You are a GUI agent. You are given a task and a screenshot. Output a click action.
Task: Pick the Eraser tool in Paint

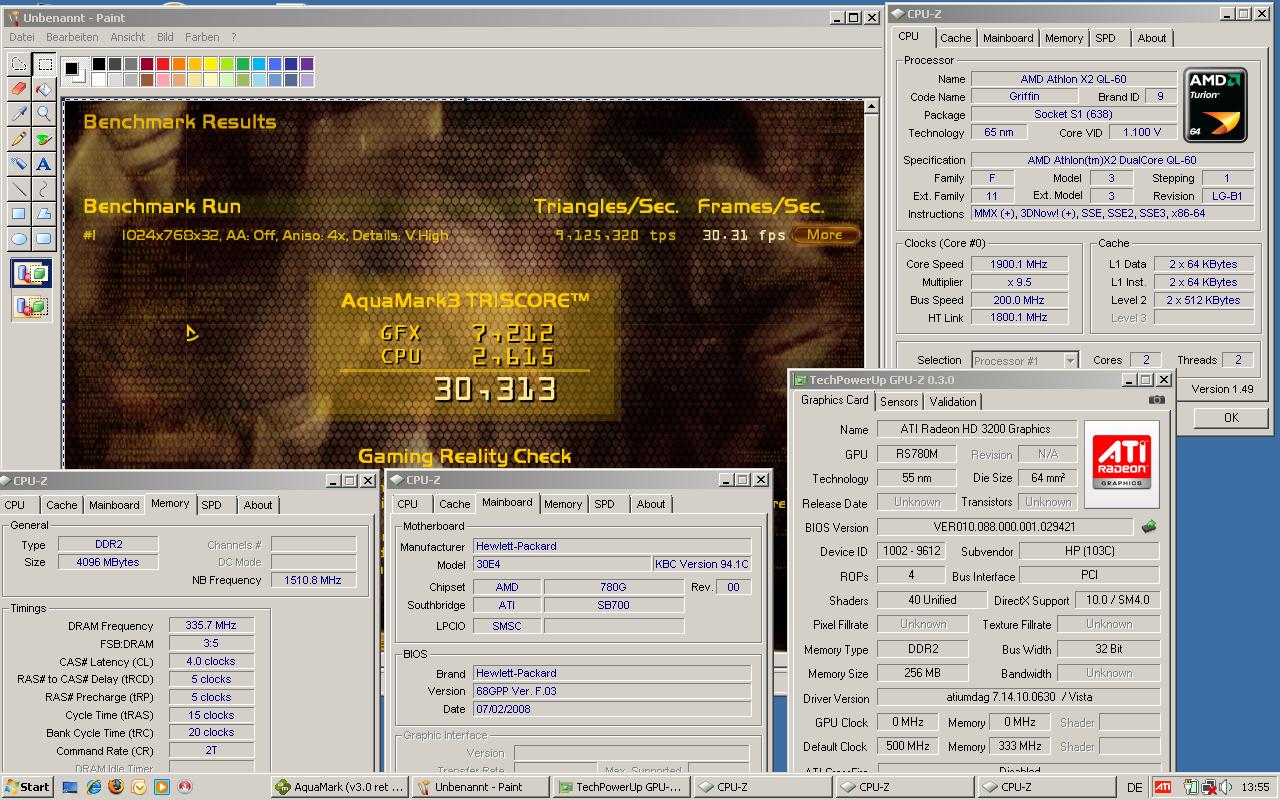pos(19,89)
